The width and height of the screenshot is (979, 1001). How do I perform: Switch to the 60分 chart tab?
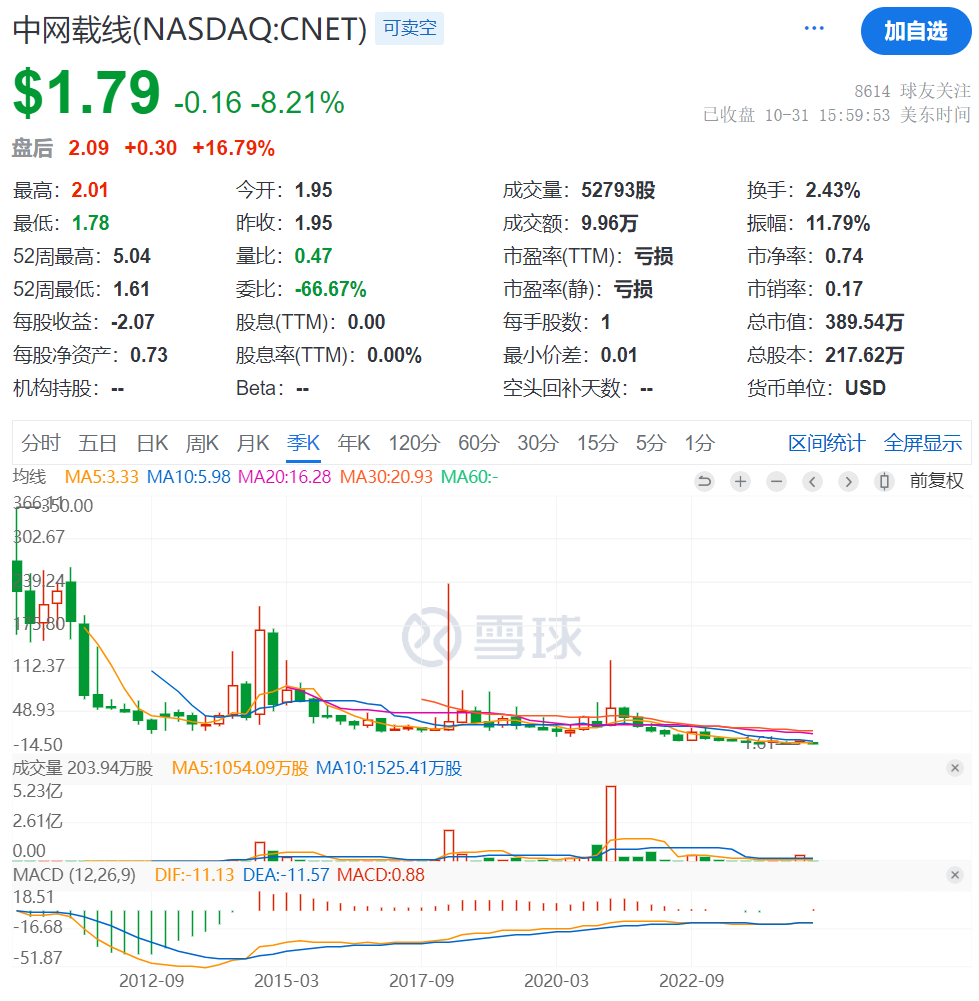pyautogui.click(x=479, y=442)
